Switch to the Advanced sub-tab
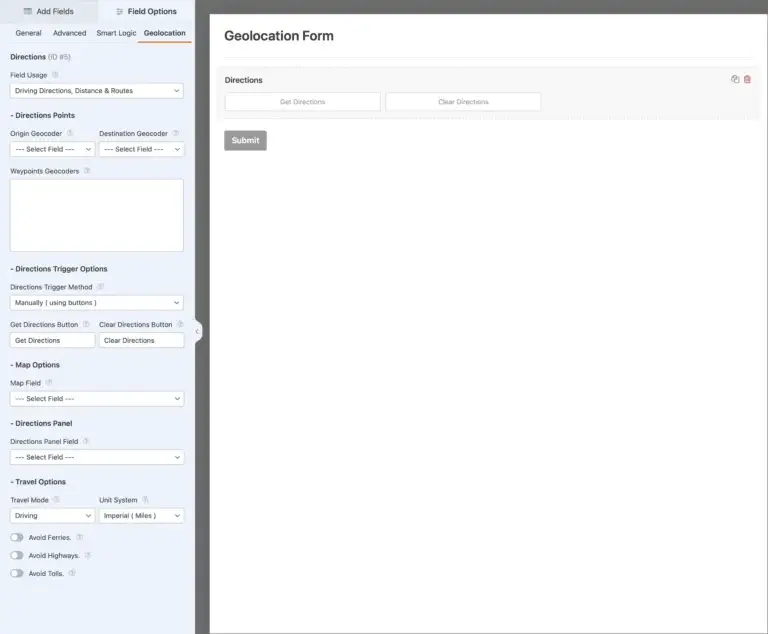The height and width of the screenshot is (634, 768). click(70, 33)
